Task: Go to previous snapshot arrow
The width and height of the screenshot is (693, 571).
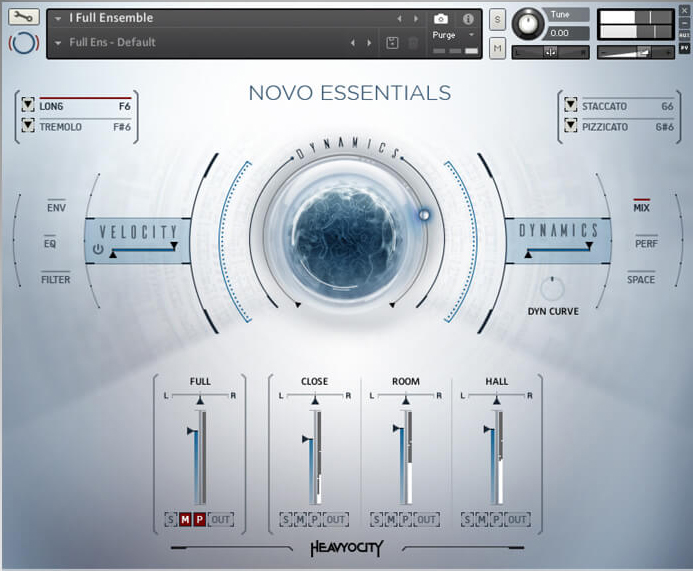Action: point(353,43)
